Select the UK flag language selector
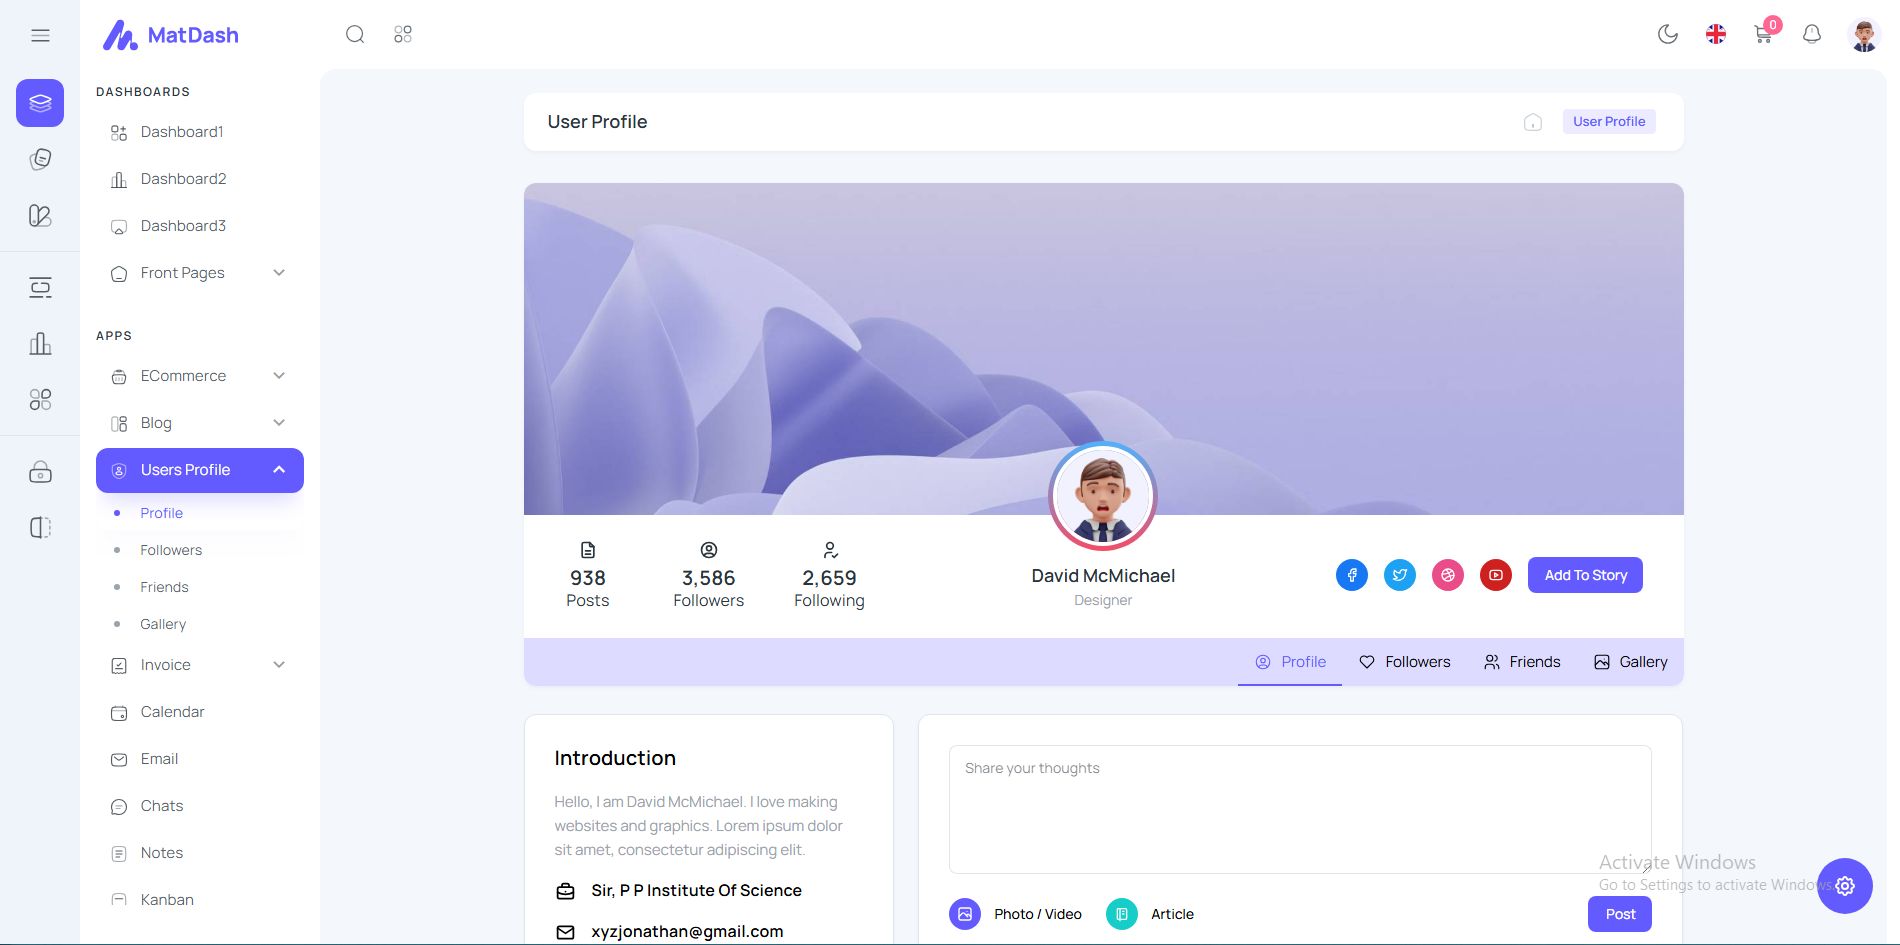 pyautogui.click(x=1716, y=34)
